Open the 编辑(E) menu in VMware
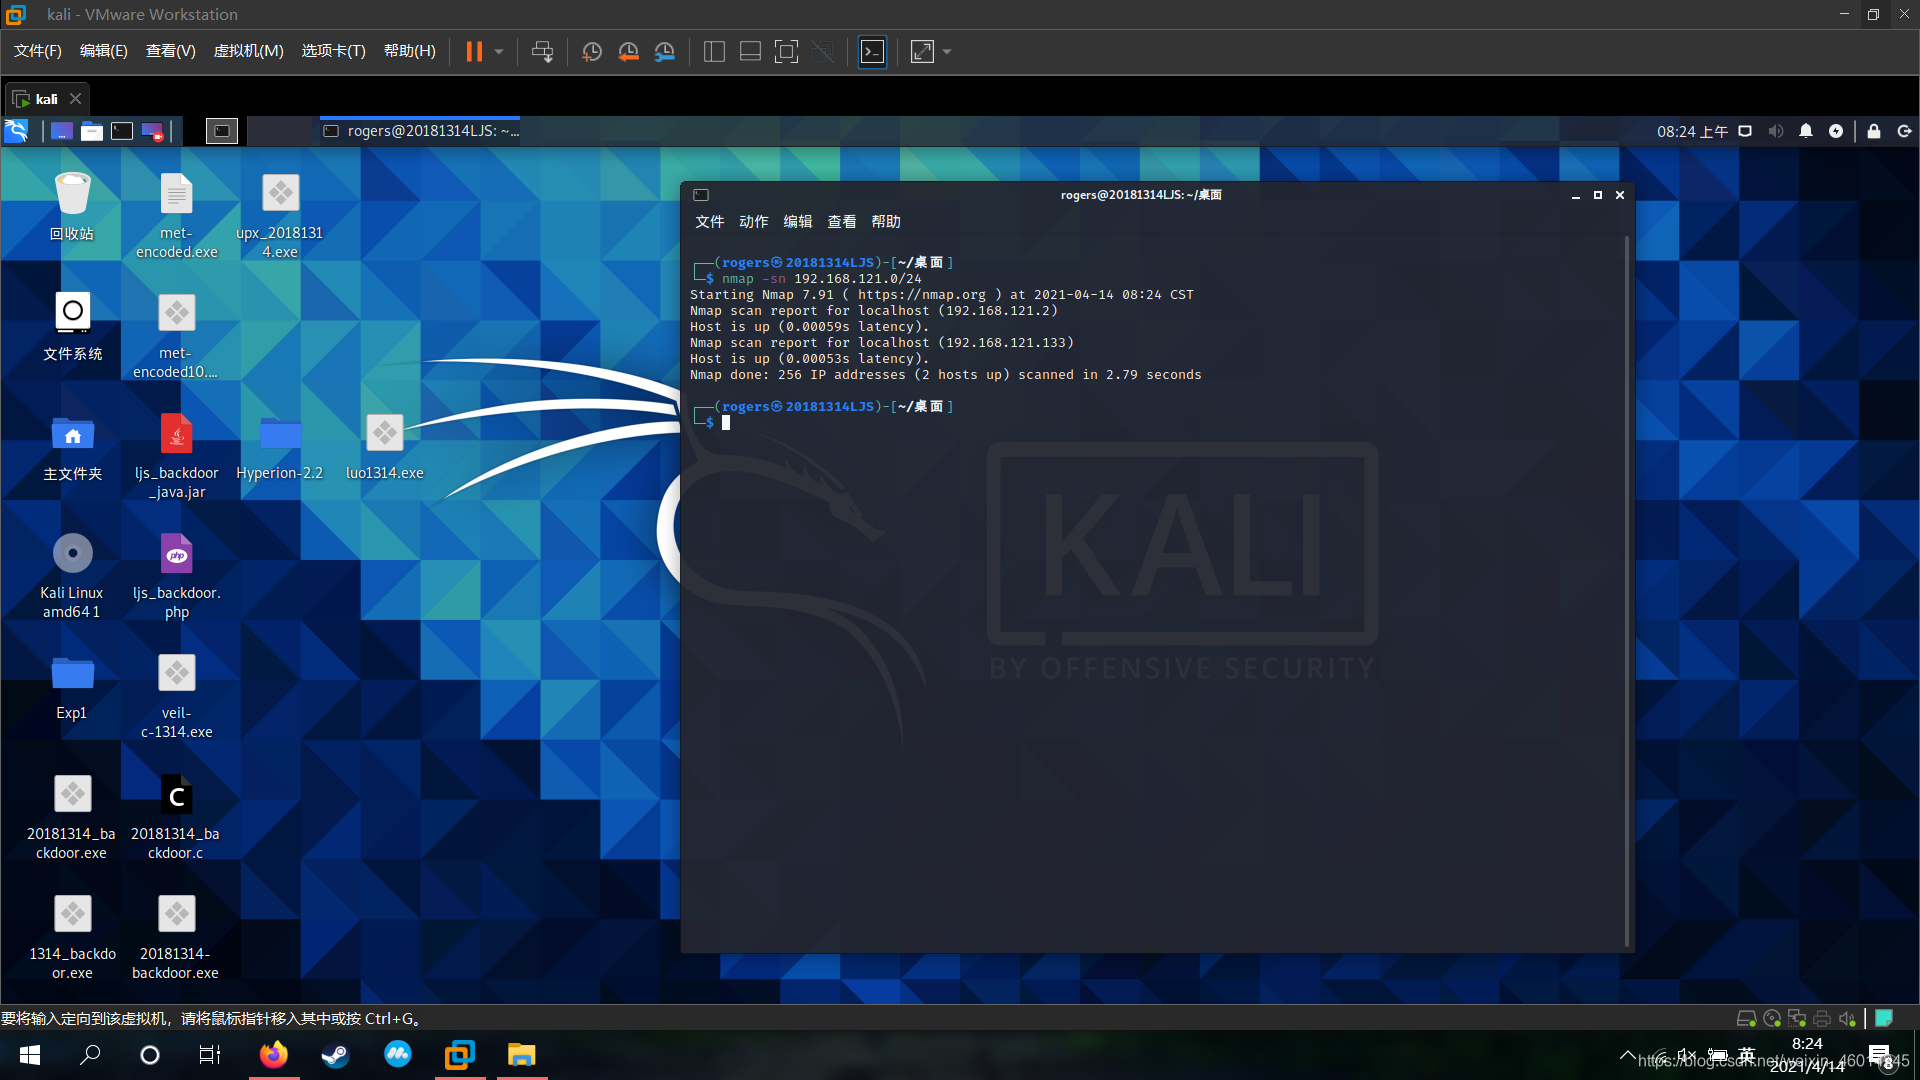 pyautogui.click(x=104, y=51)
